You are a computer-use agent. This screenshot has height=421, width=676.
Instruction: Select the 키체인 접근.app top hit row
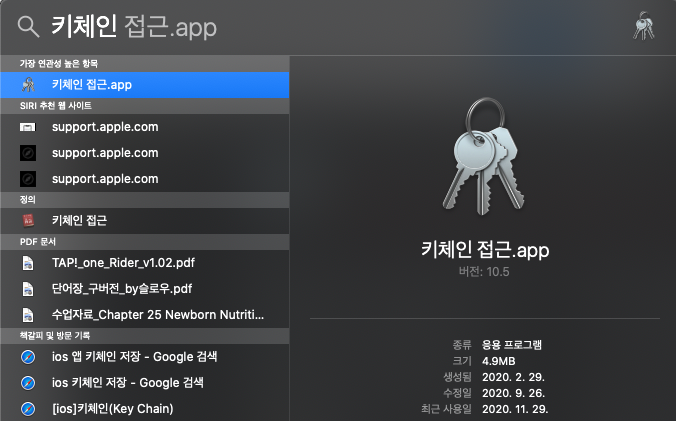(145, 84)
